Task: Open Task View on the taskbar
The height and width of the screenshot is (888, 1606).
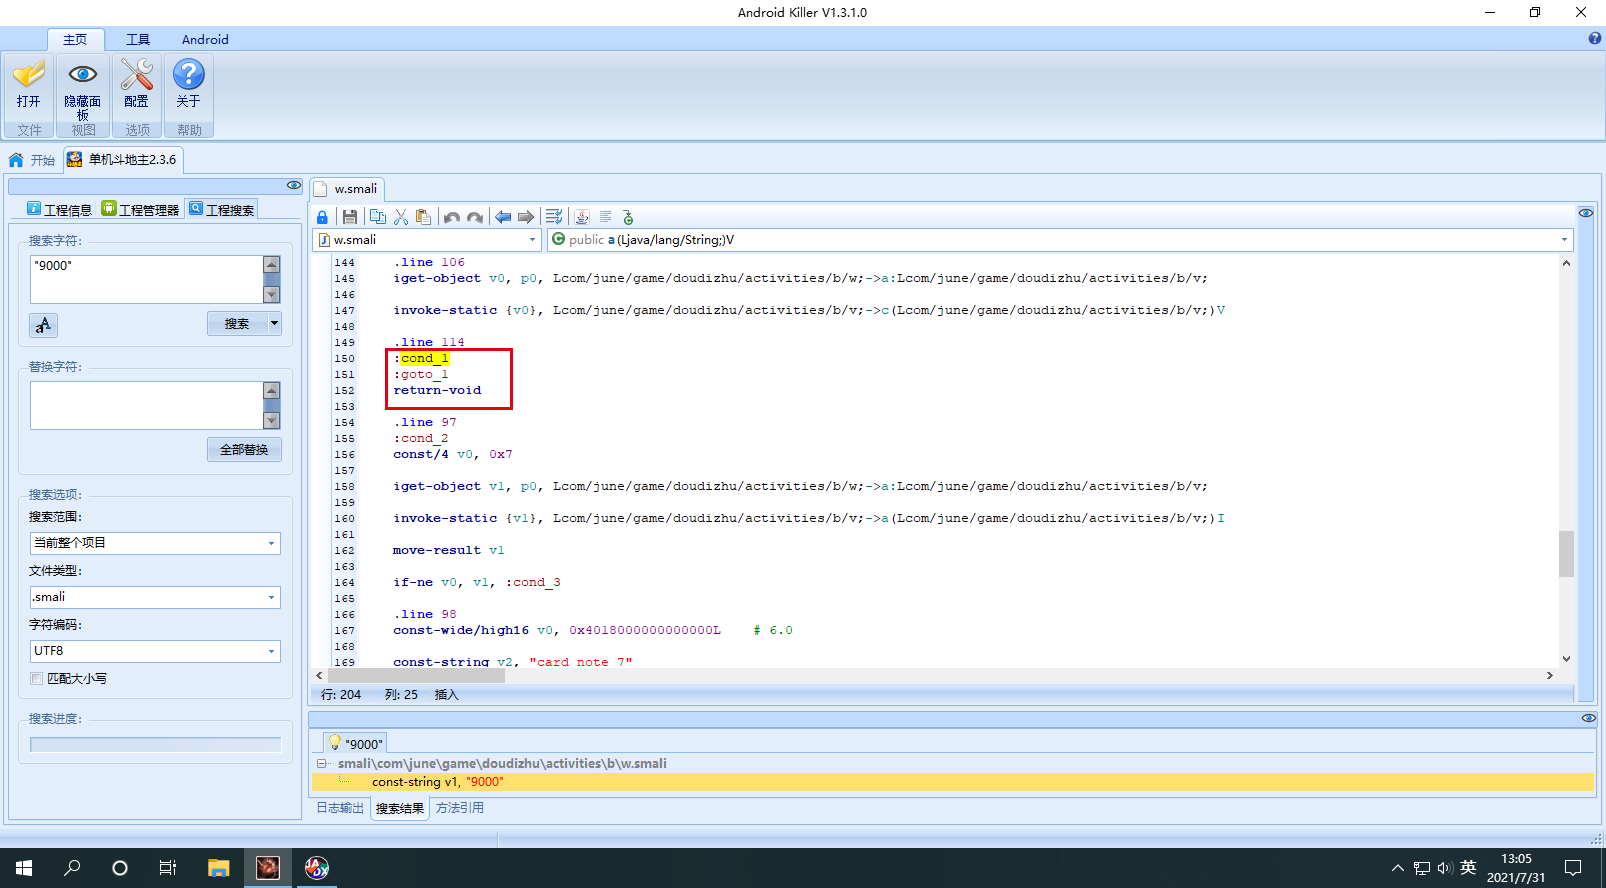Action: (168, 868)
